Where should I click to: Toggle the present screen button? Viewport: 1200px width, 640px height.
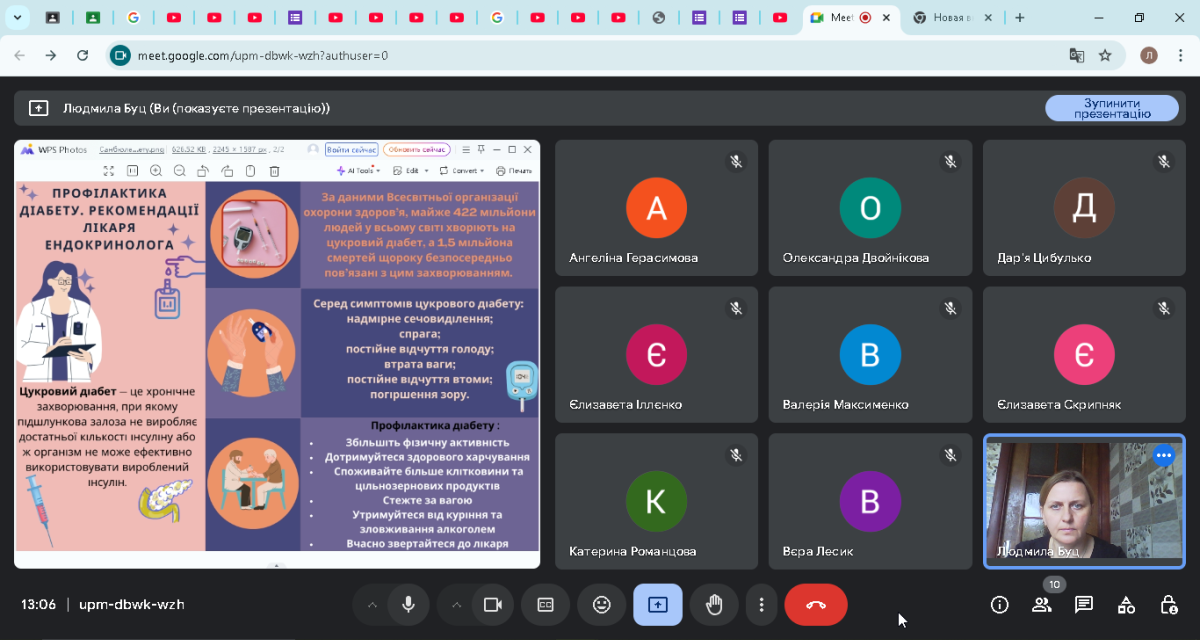coord(658,605)
